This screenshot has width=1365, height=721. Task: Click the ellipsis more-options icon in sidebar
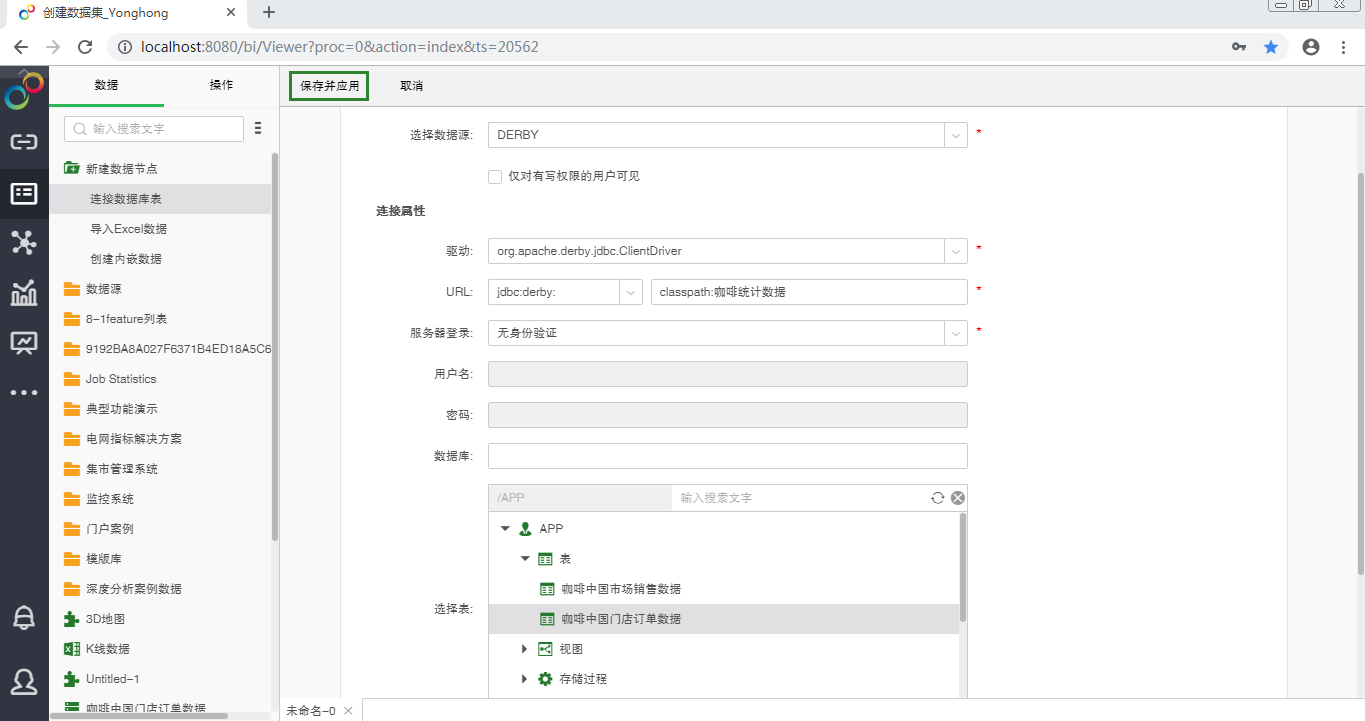pyautogui.click(x=22, y=392)
